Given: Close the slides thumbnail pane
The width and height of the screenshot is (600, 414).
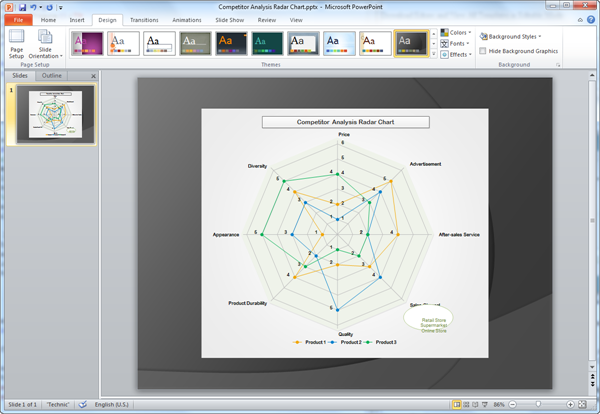Looking at the screenshot, I should point(93,76).
